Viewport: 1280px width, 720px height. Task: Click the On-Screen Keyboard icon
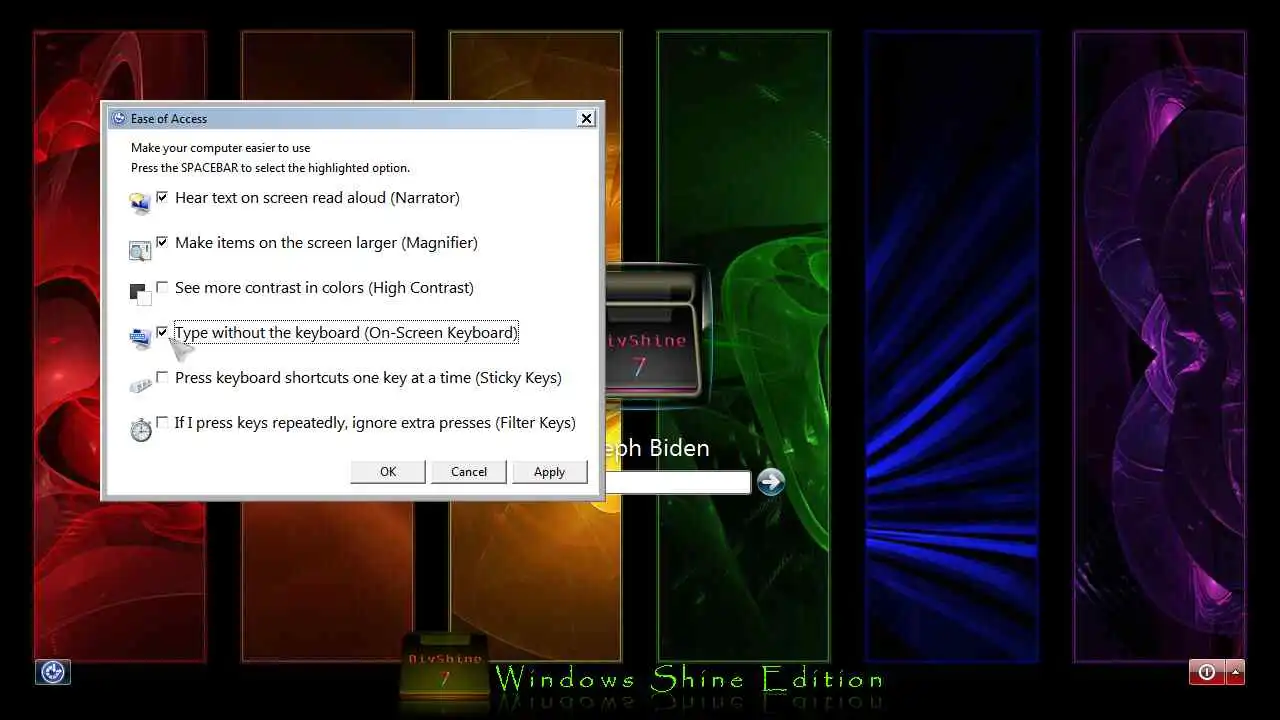coord(140,339)
